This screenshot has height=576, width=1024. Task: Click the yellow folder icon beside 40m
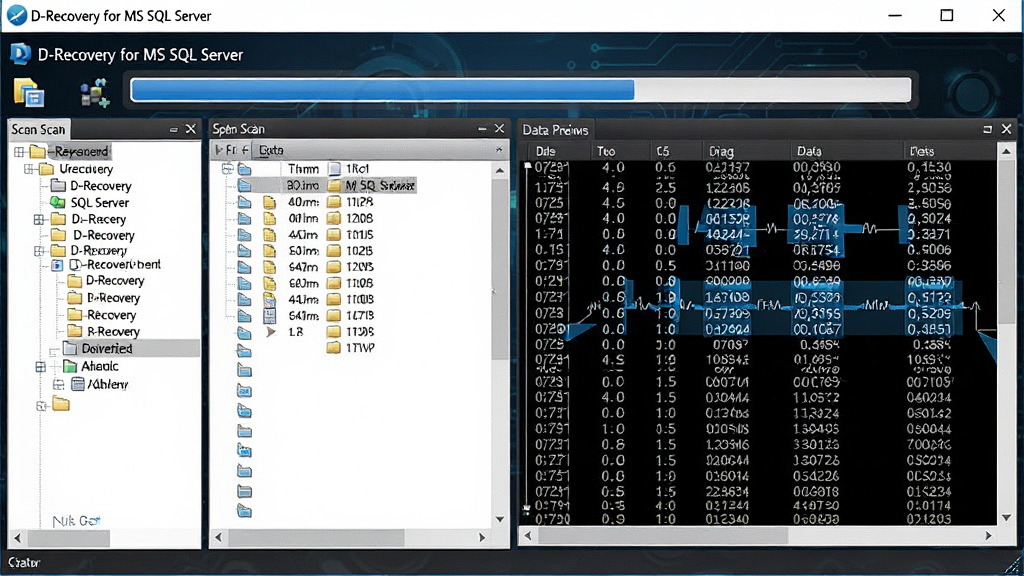click(x=270, y=202)
